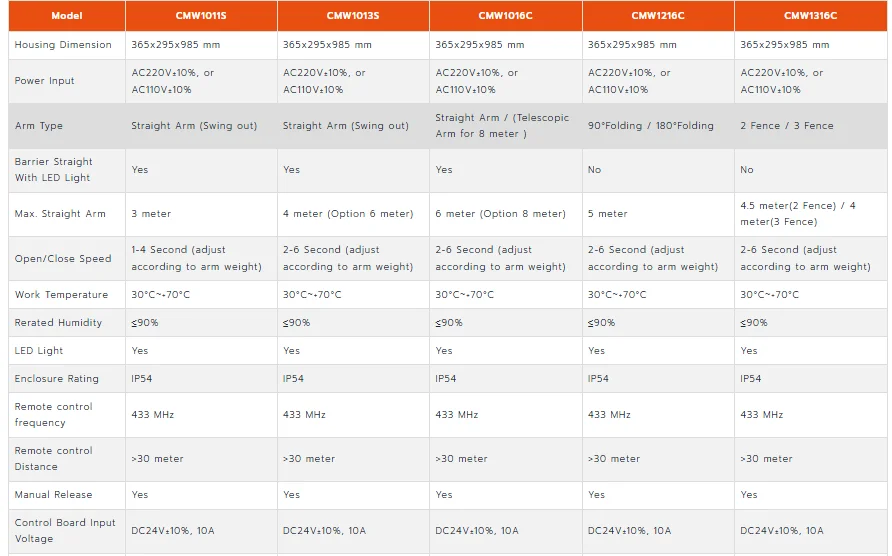Screen dimensions: 892x556
Task: Click the 6 meter (Option 8 meter) cell
Action: coord(501,214)
